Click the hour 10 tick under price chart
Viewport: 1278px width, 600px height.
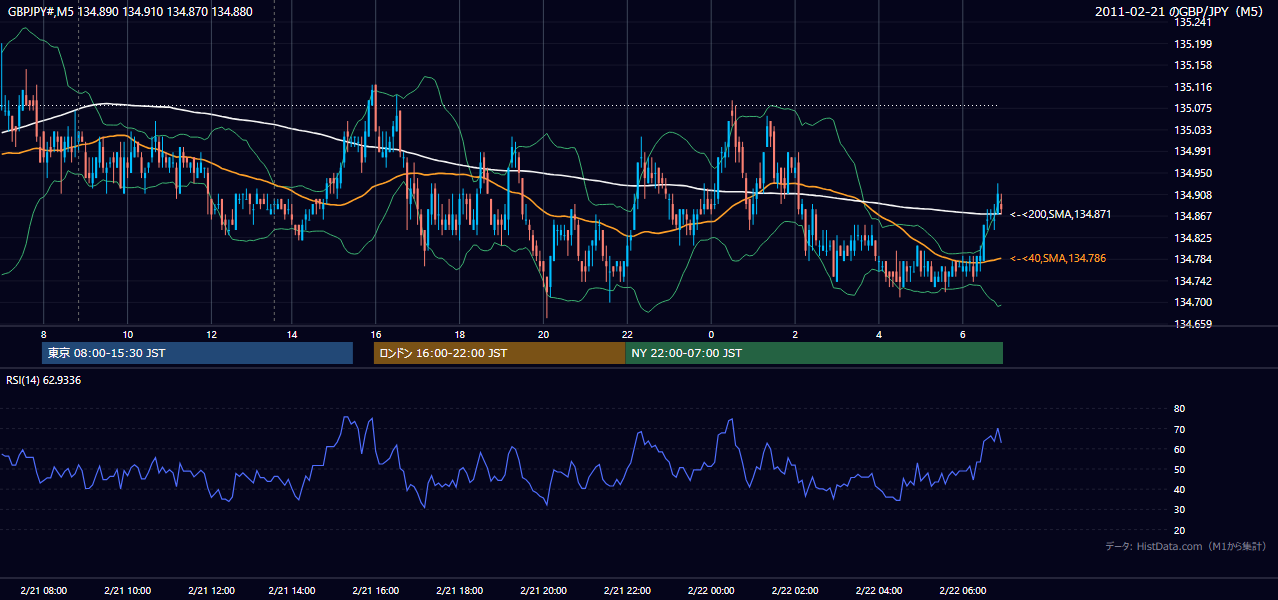pos(127,334)
